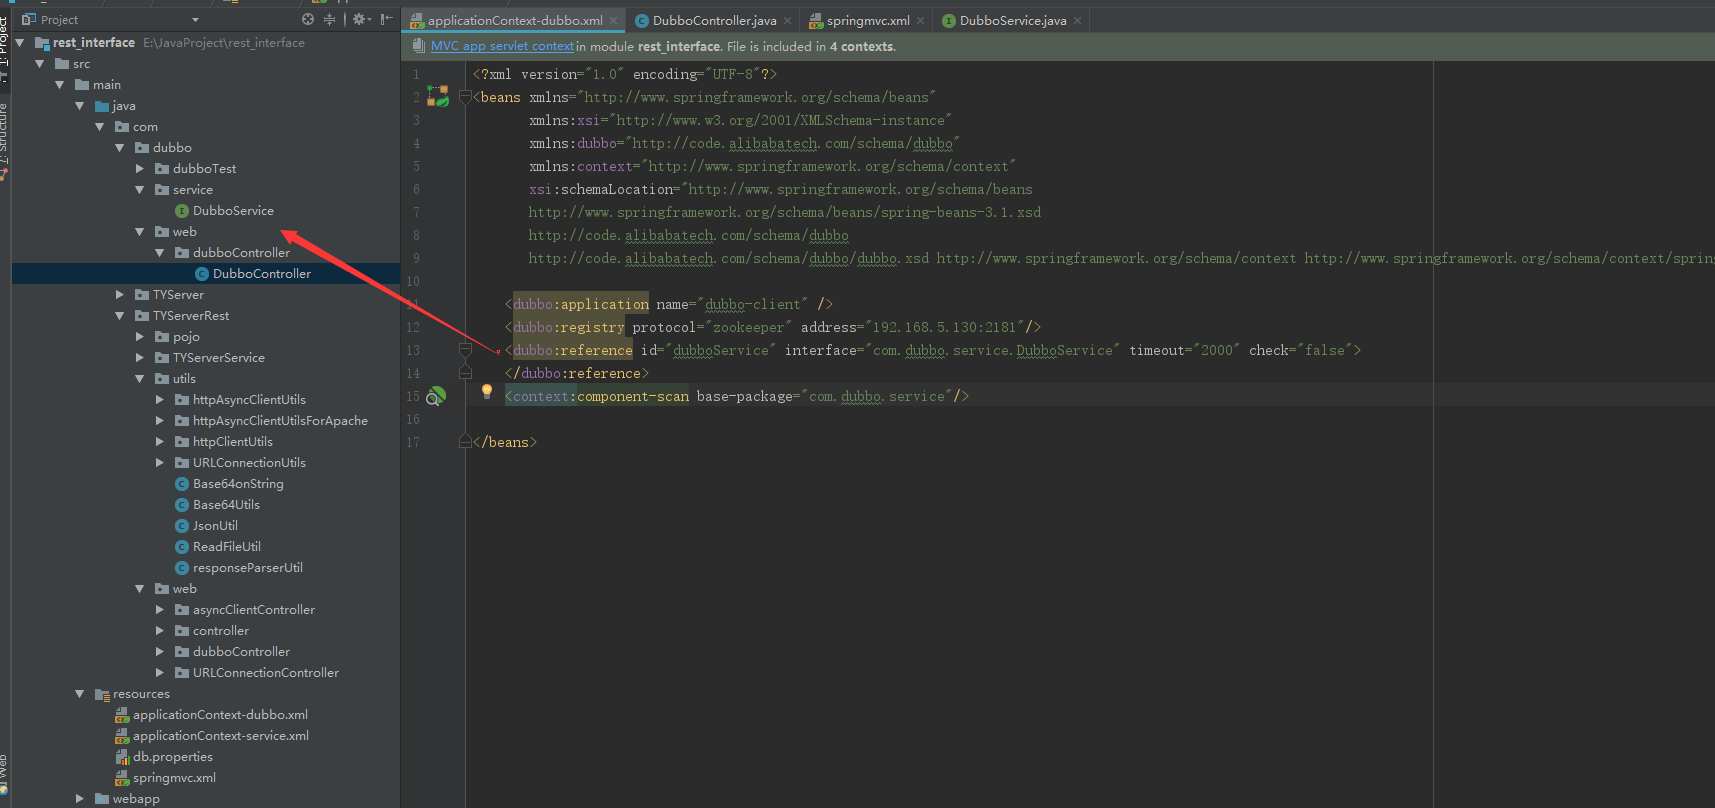Switch to the DubboService.java tab

click(1012, 21)
